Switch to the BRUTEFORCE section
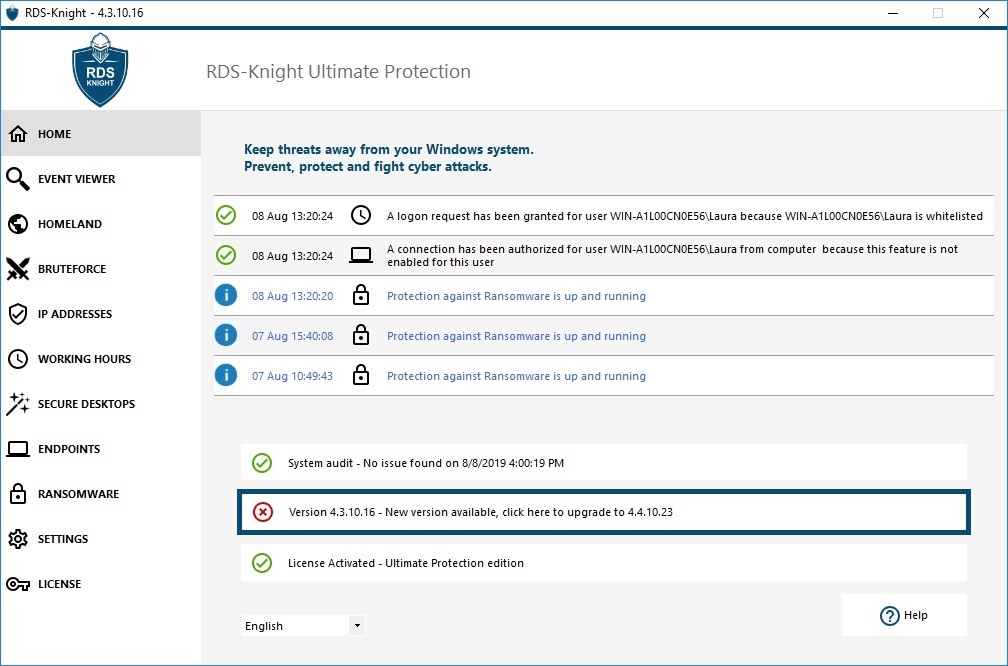This screenshot has width=1008, height=666. pyautogui.click(x=101, y=269)
